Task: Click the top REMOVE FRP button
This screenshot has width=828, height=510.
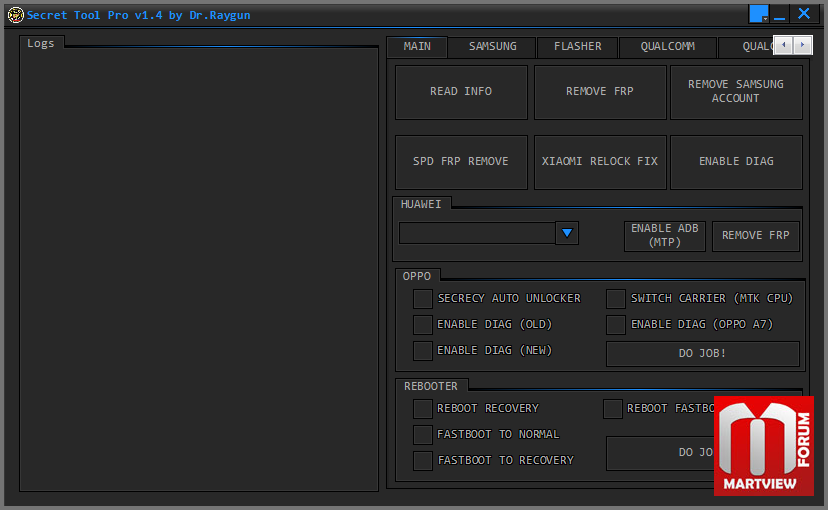Action: pyautogui.click(x=600, y=92)
